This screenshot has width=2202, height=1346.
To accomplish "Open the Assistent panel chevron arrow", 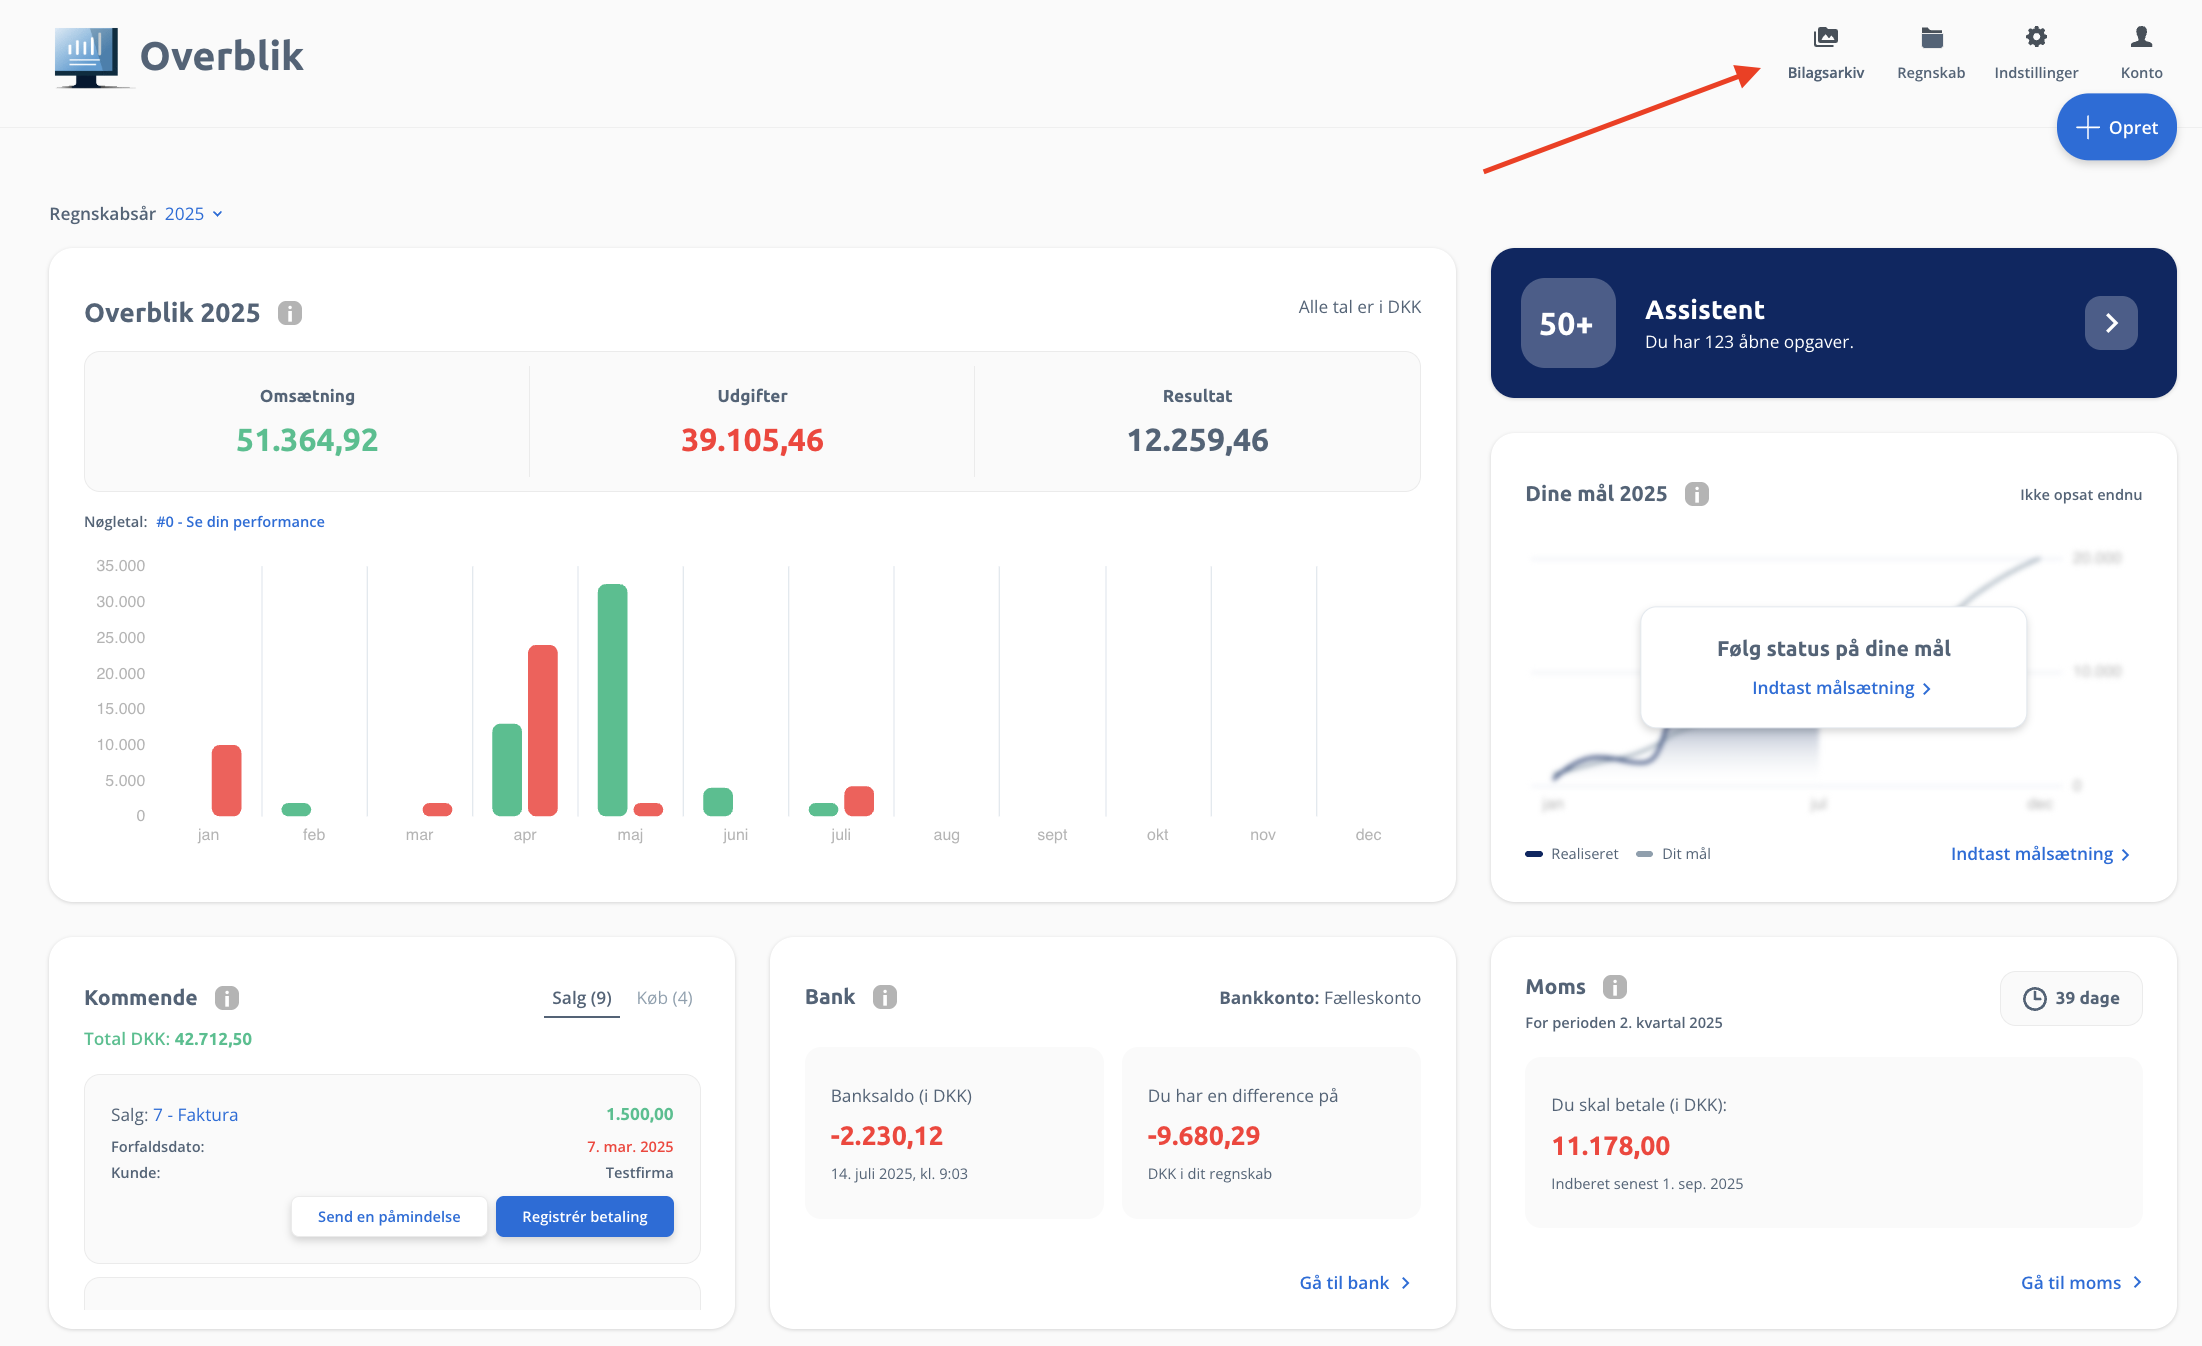I will pos(2111,323).
